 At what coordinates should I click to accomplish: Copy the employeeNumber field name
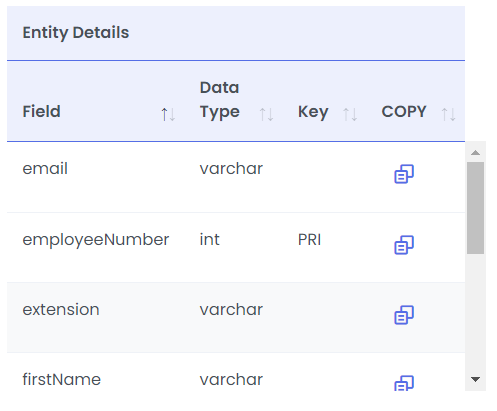(x=404, y=245)
